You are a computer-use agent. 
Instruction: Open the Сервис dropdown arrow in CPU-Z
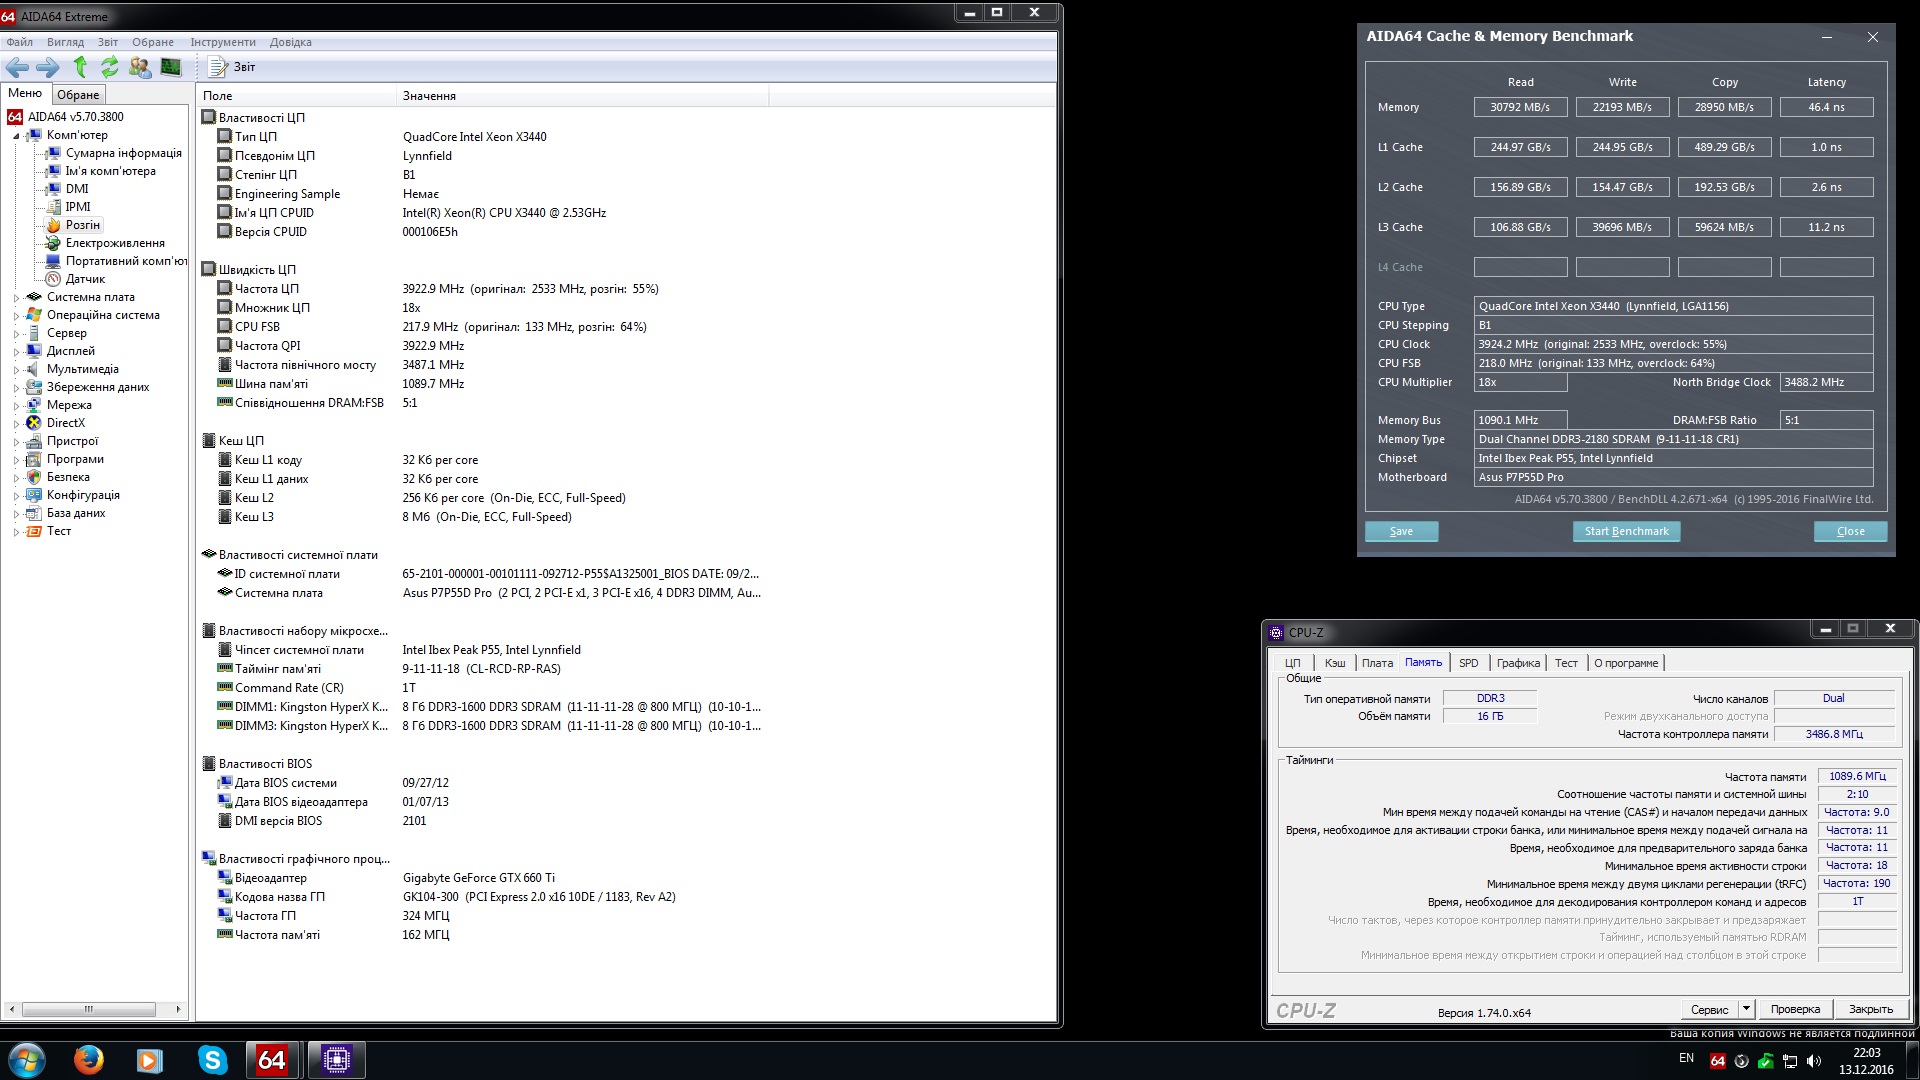(x=1746, y=1009)
